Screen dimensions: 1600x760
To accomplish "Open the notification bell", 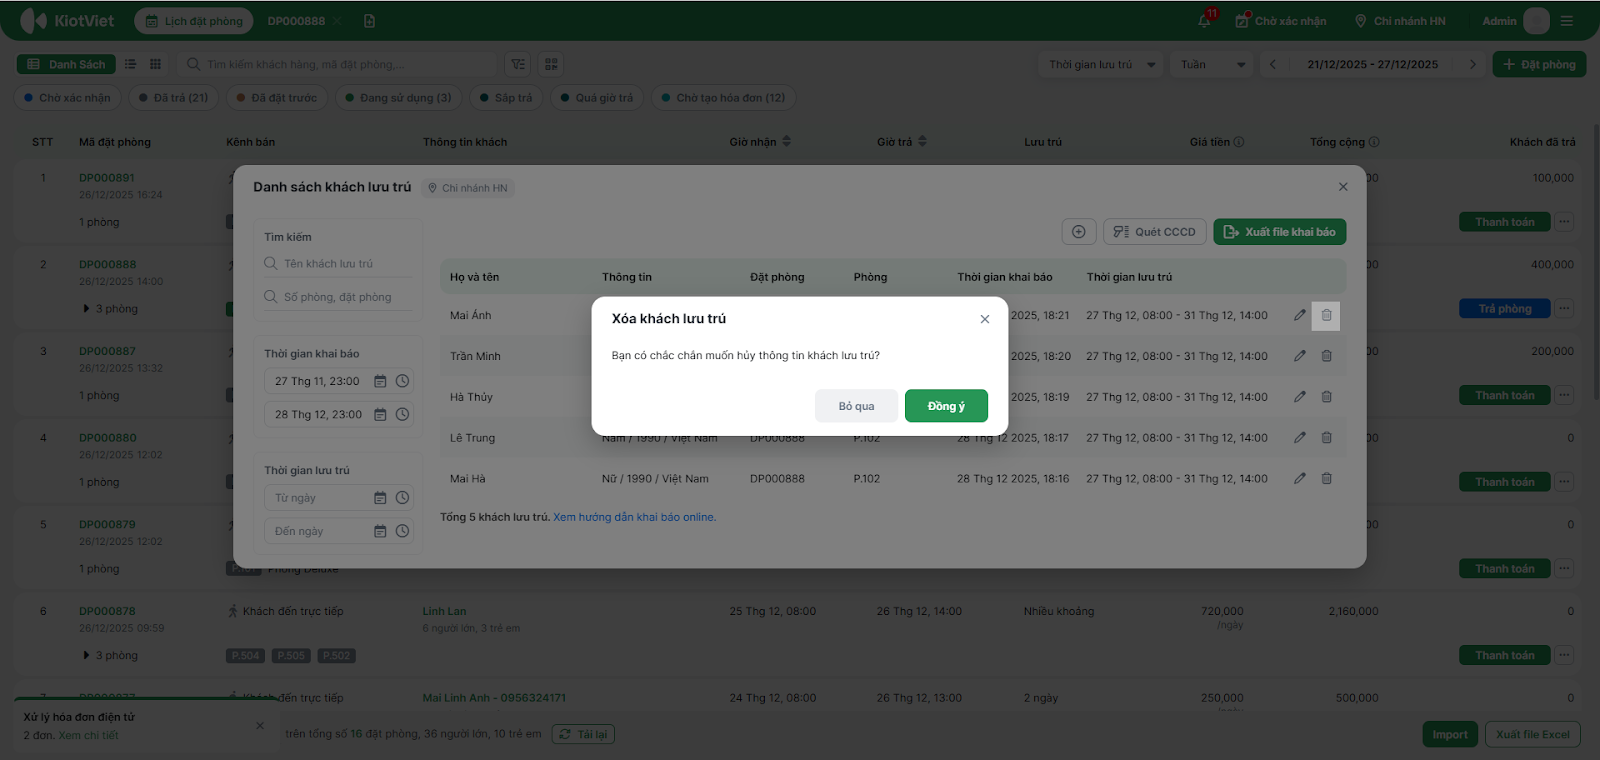I will coord(1204,21).
